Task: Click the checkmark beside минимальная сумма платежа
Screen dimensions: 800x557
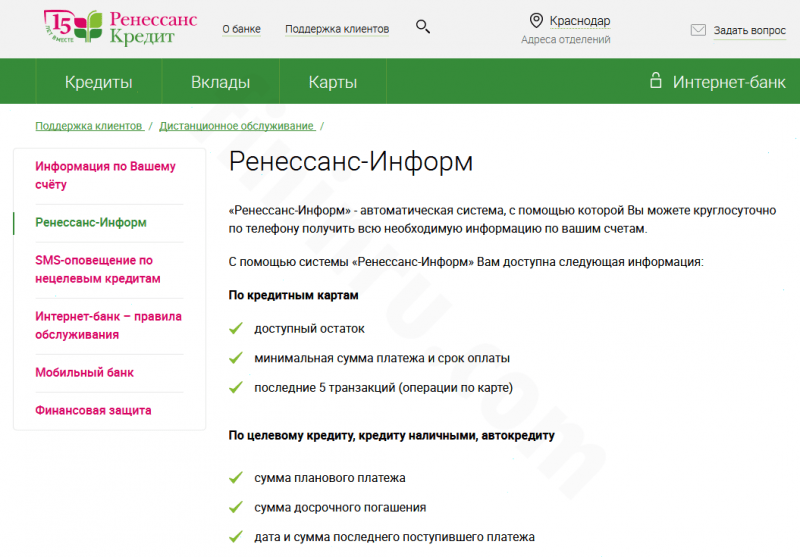Action: coord(236,358)
